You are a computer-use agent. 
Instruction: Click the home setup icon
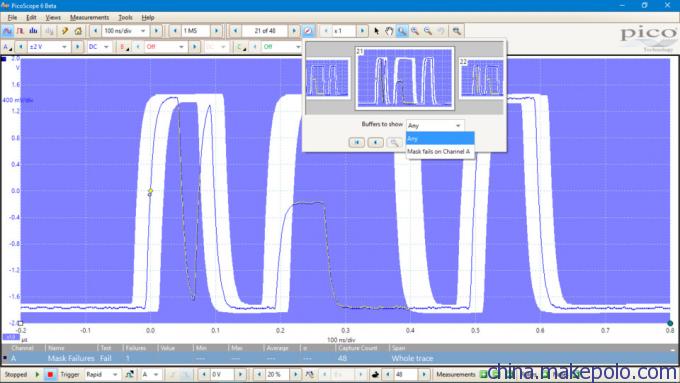pos(78,31)
